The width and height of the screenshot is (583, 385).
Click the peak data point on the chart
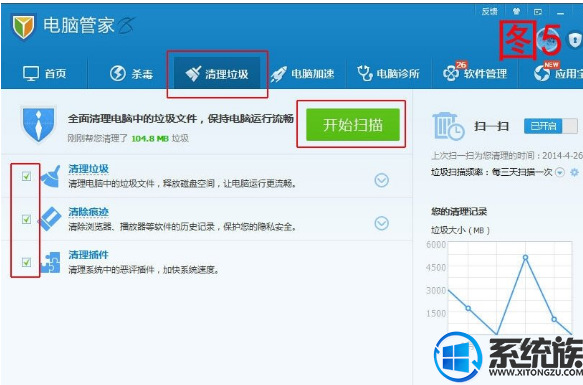tap(525, 257)
